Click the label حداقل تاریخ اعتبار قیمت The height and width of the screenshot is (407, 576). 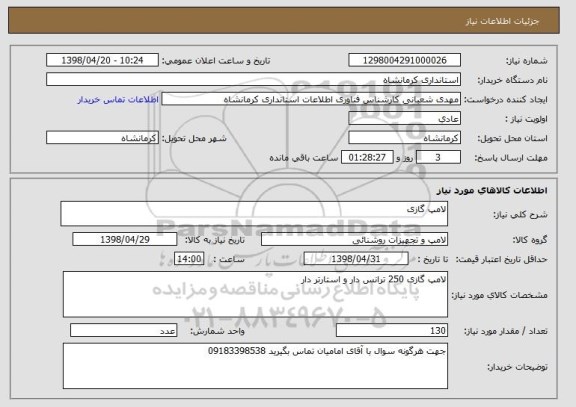coord(501,259)
